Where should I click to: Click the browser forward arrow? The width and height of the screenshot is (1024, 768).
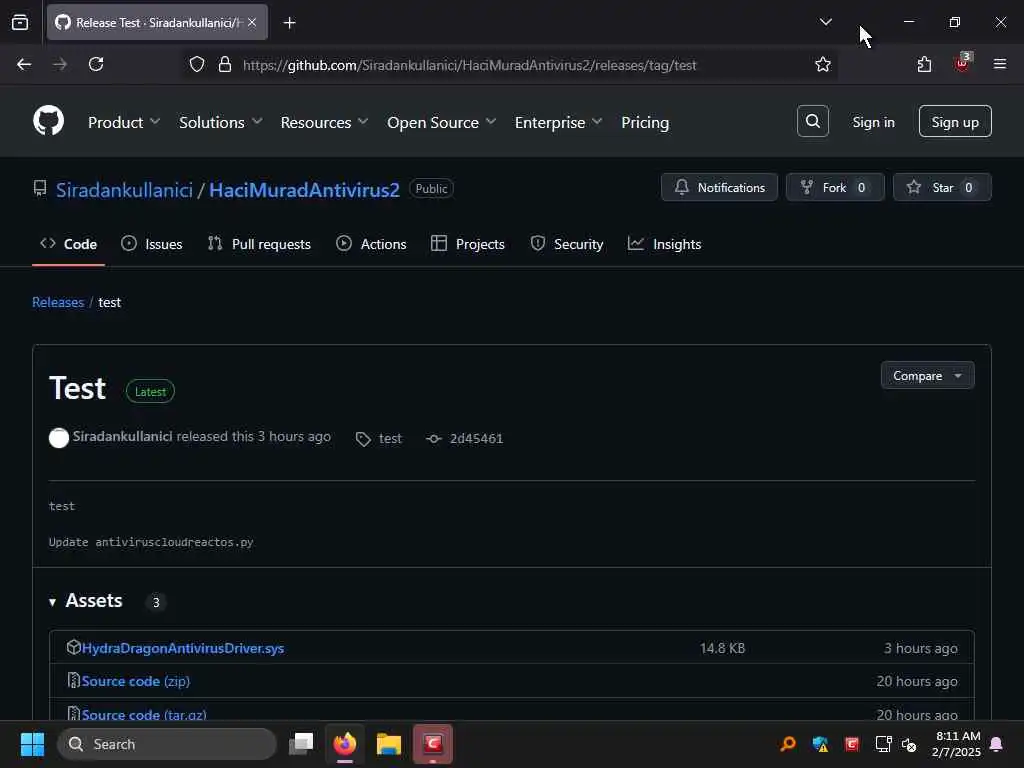pyautogui.click(x=59, y=64)
